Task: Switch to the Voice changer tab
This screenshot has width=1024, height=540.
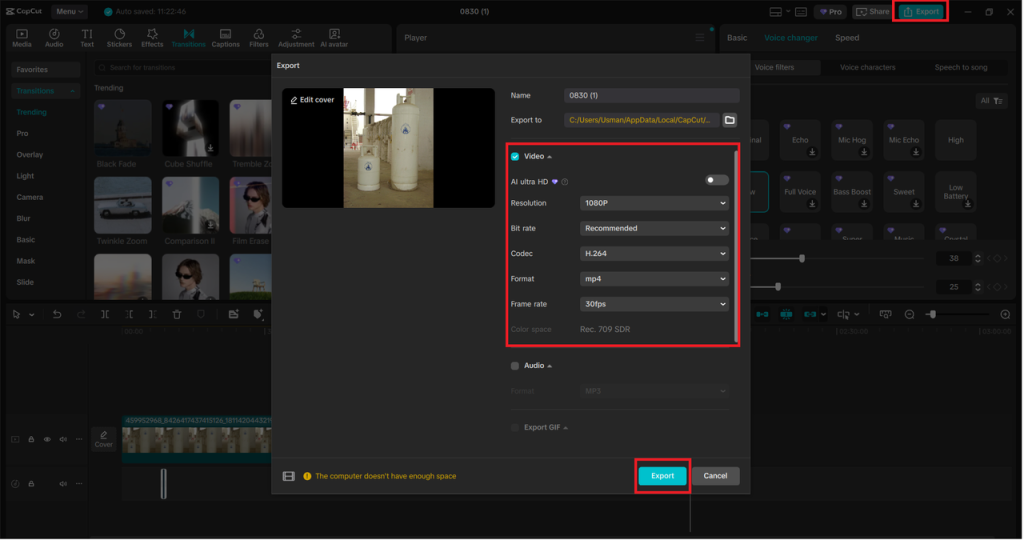Action: coord(790,38)
